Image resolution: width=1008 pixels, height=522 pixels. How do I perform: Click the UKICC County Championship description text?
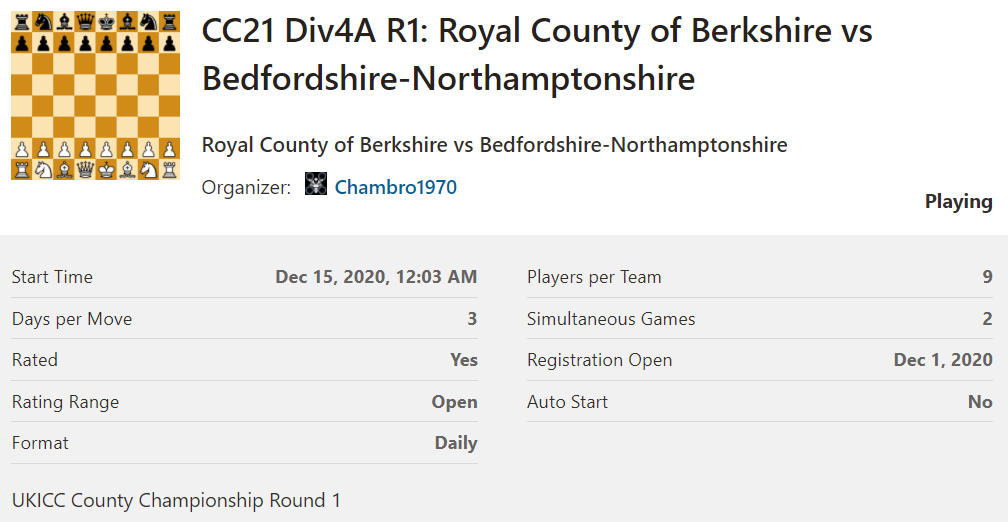[x=176, y=500]
